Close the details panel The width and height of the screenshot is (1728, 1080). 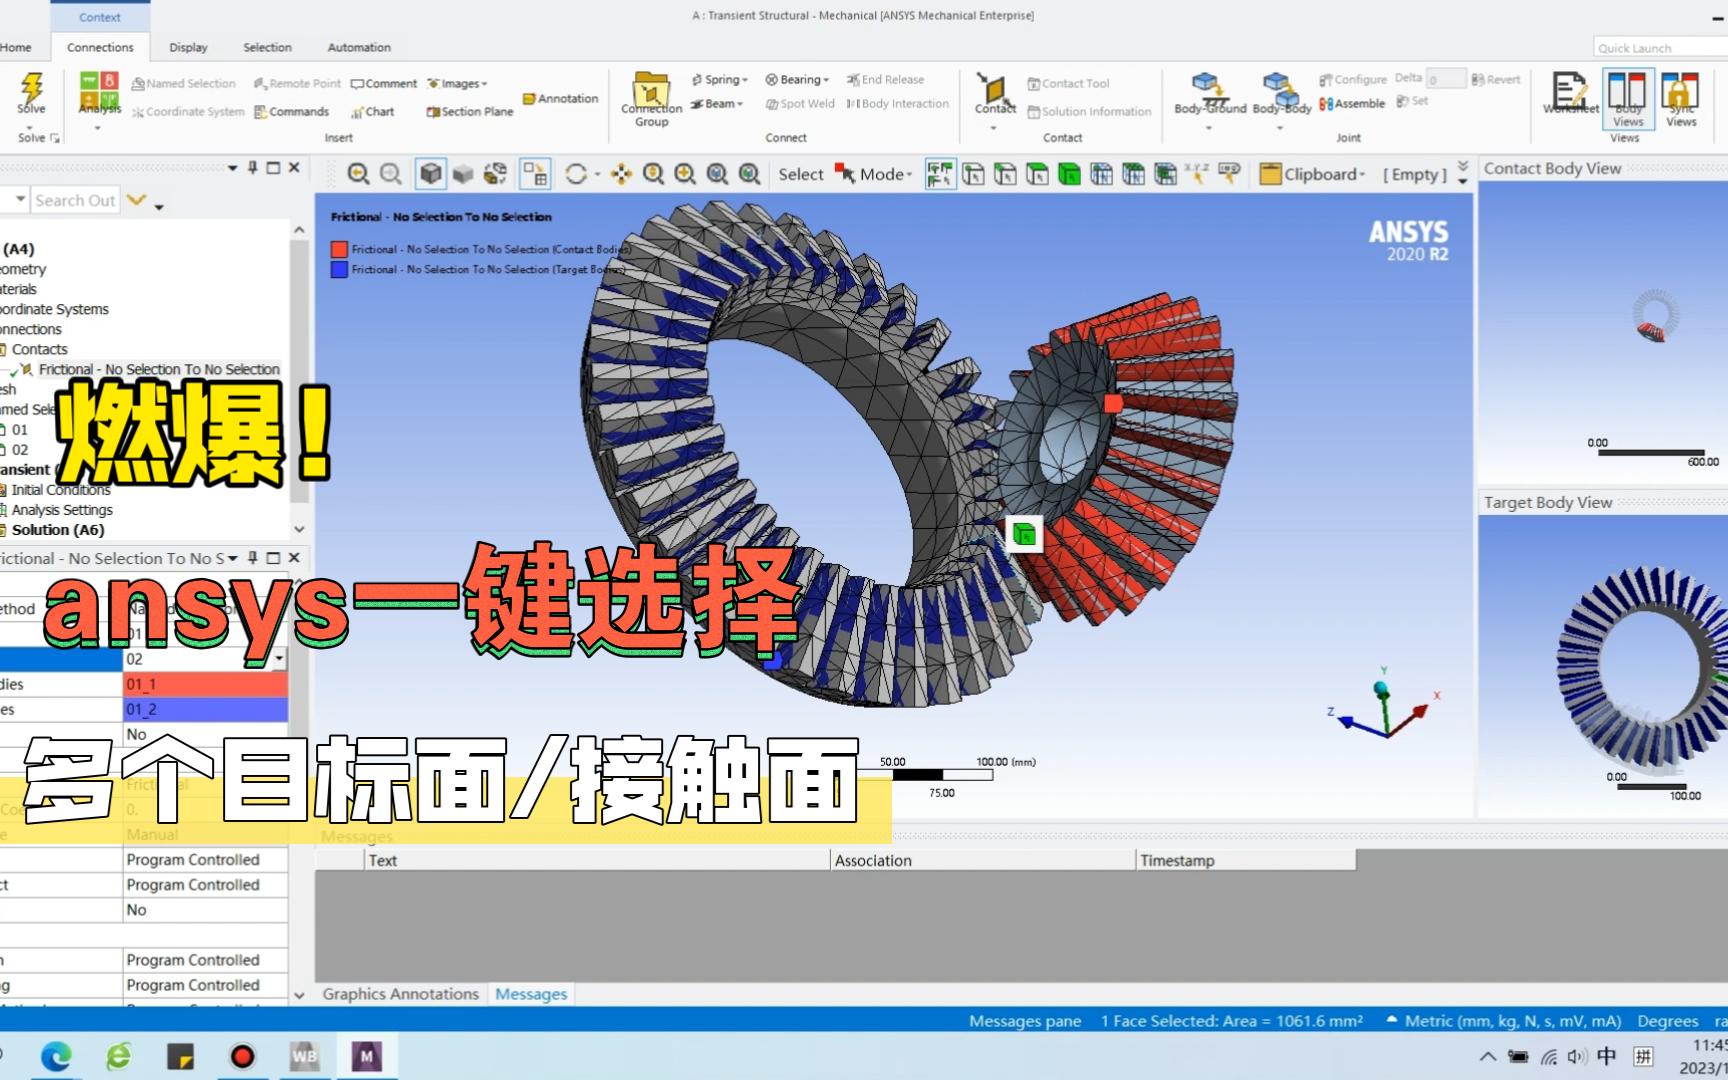click(x=294, y=557)
